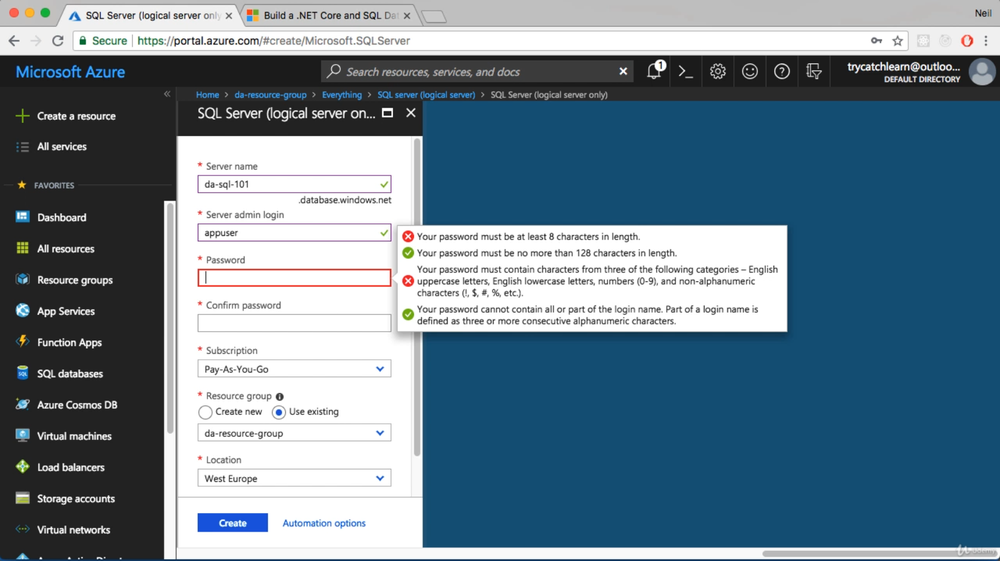Send feedback via smiley icon
This screenshot has height=561, width=1000.
(749, 71)
